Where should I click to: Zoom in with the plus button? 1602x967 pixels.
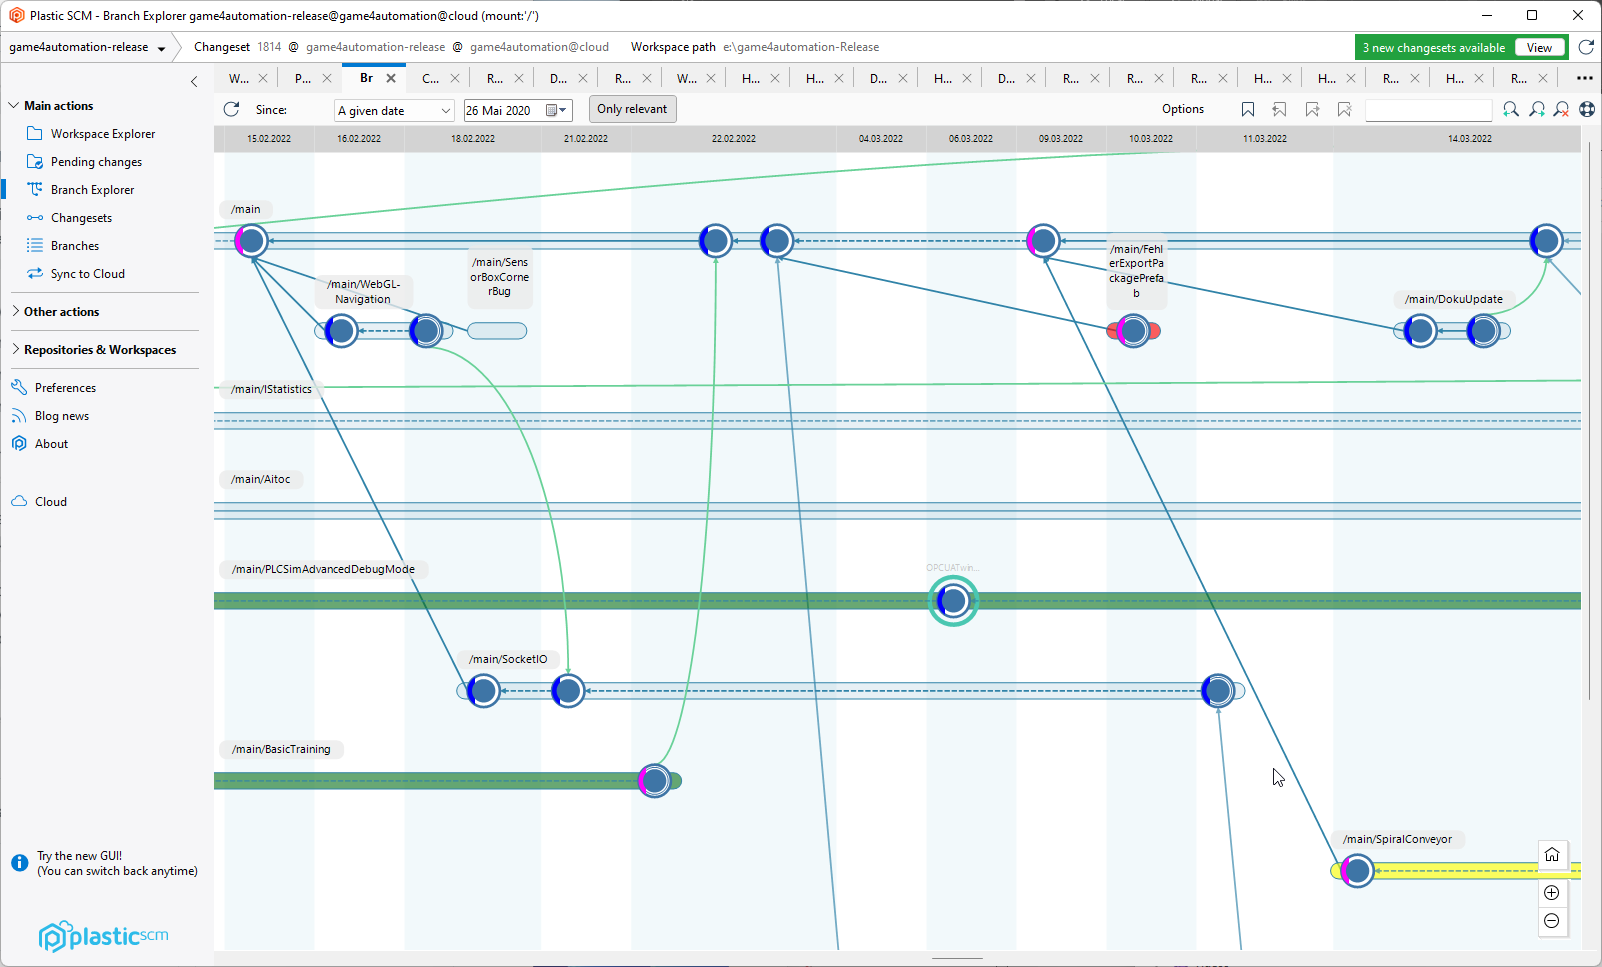[1551, 893]
